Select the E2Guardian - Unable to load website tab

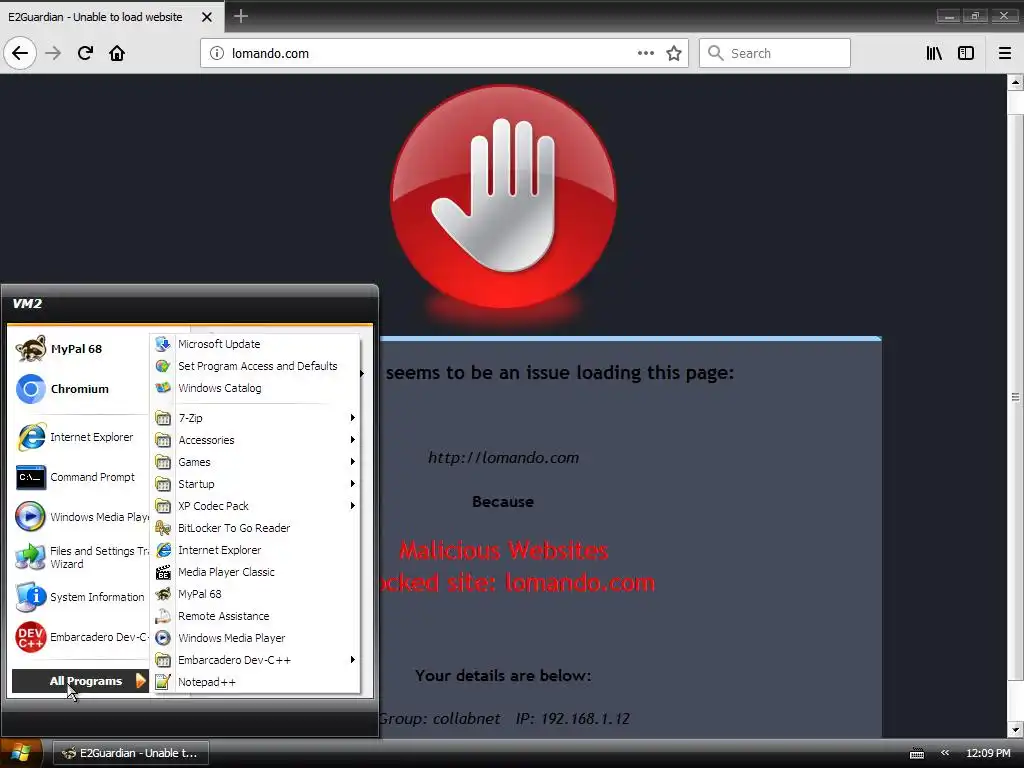point(112,17)
